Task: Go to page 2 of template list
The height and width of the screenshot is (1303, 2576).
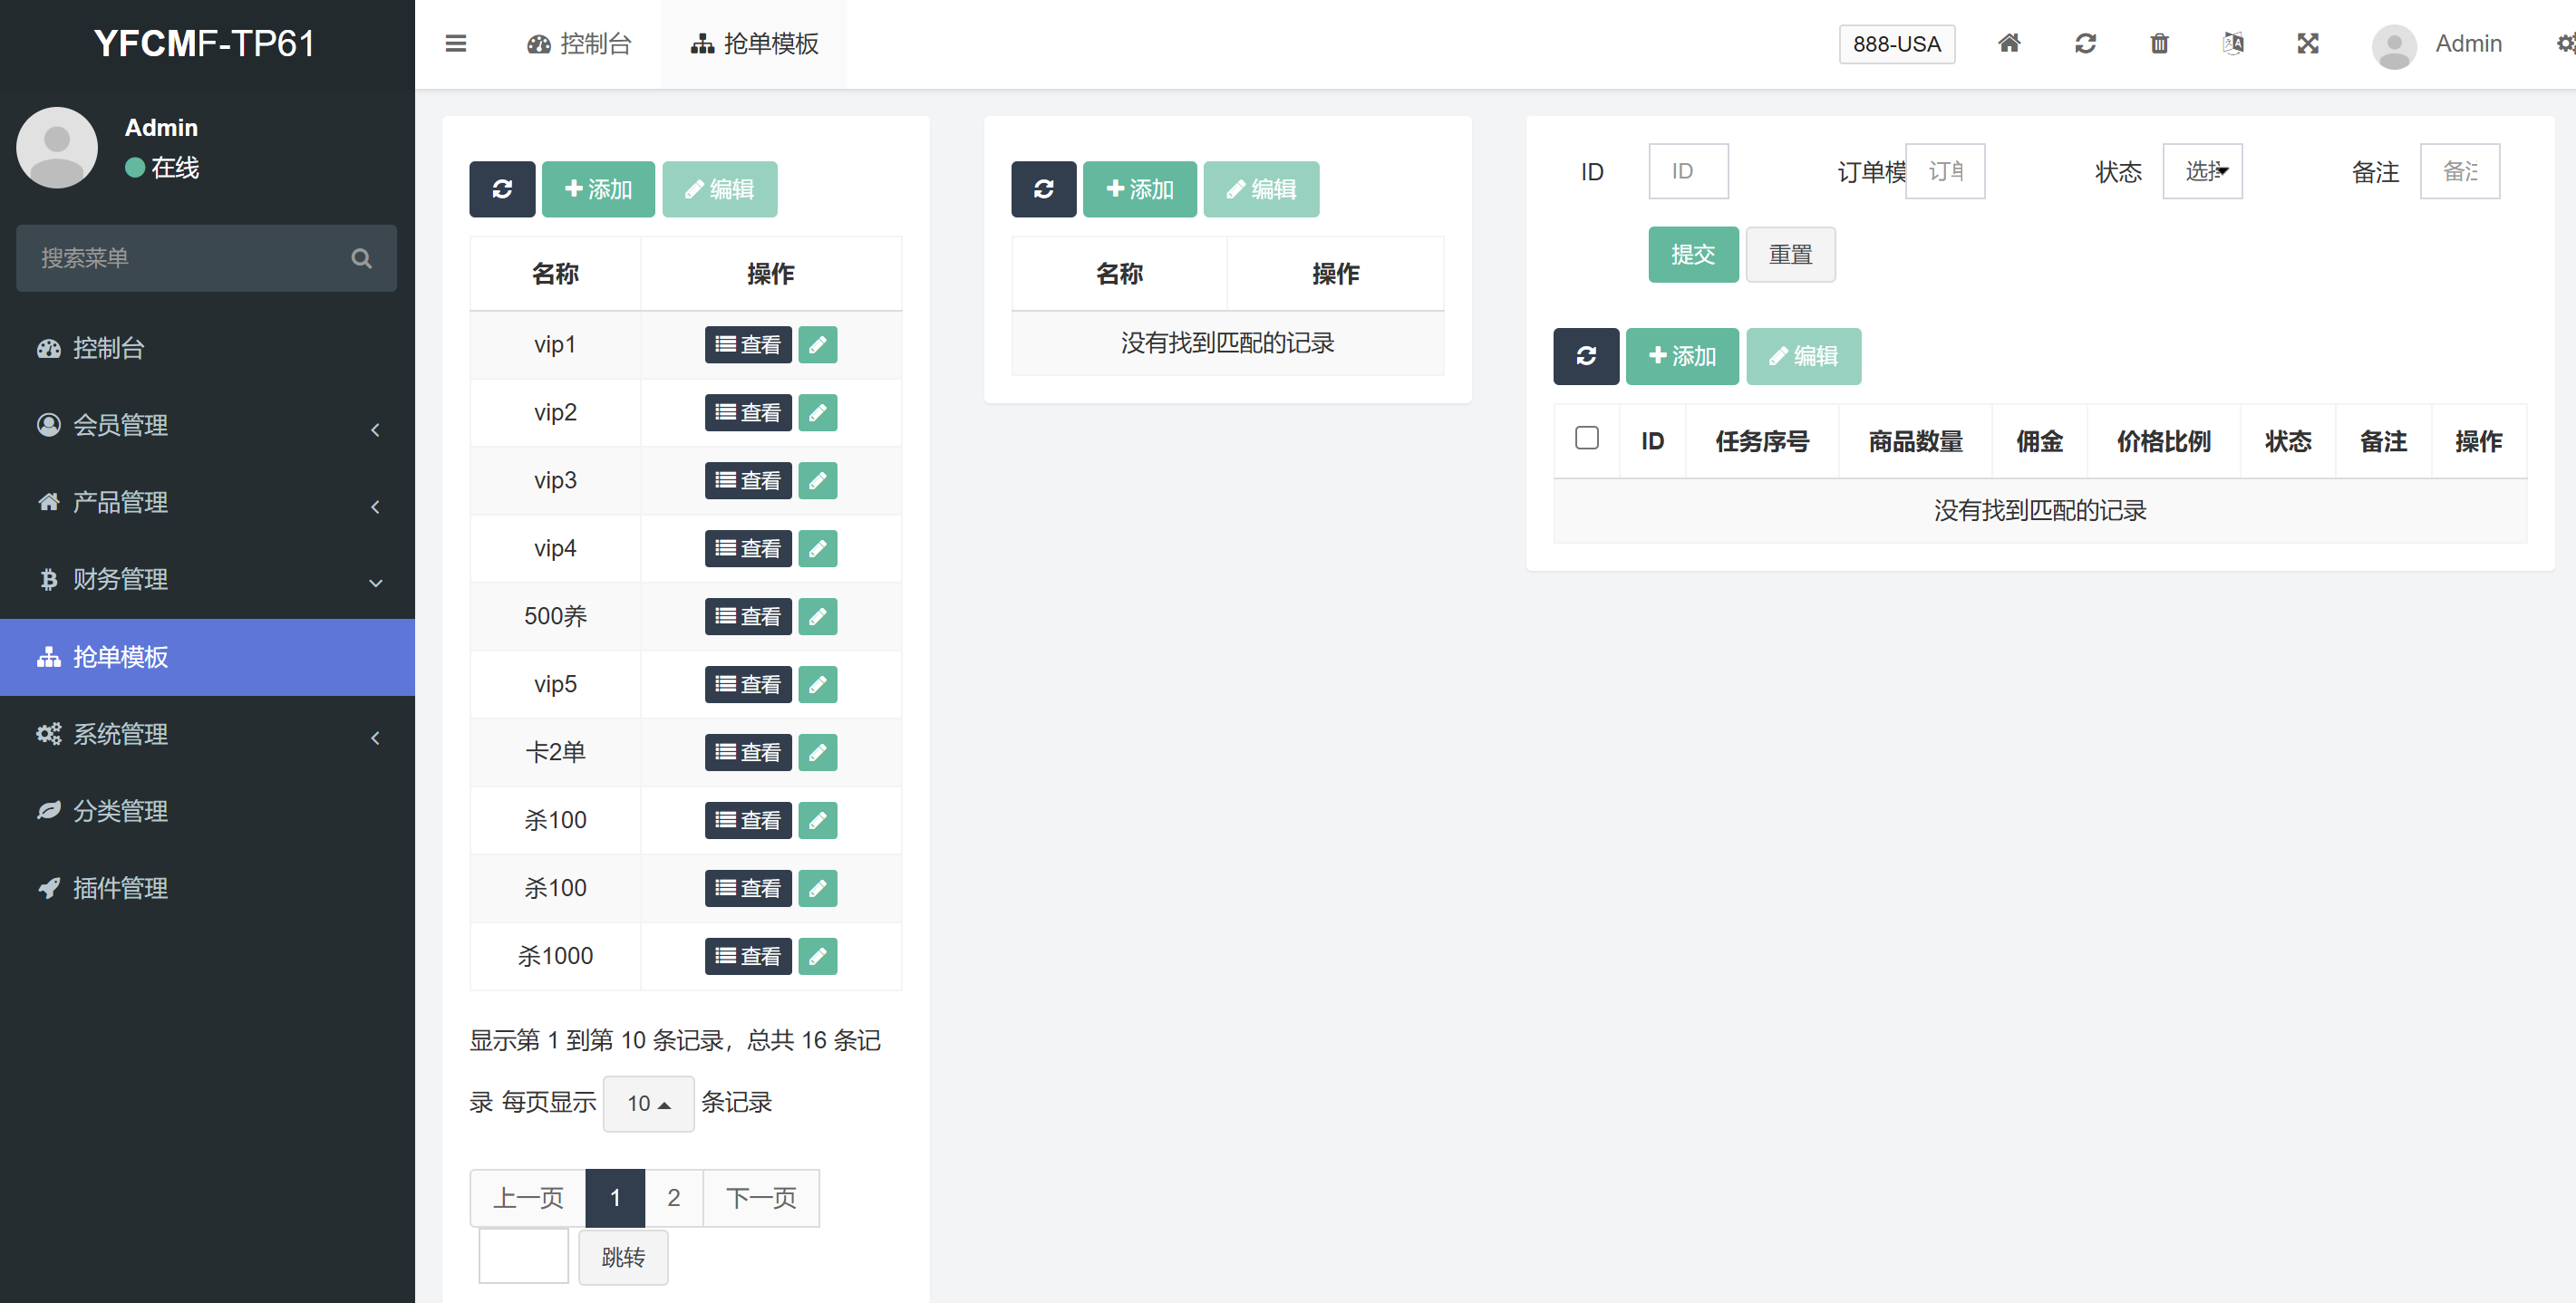Action: pyautogui.click(x=673, y=1197)
